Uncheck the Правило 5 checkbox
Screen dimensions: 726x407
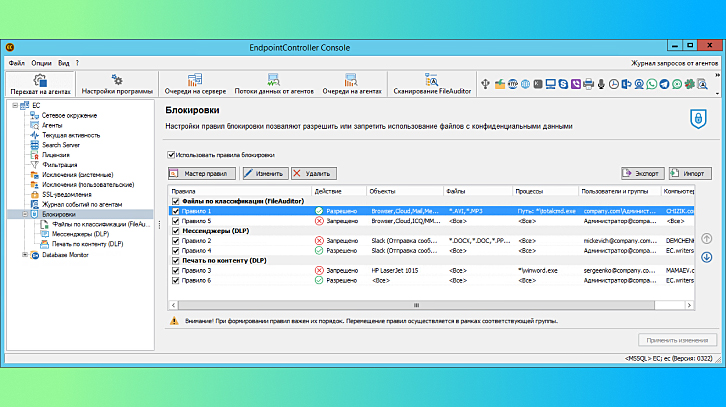tap(175, 221)
